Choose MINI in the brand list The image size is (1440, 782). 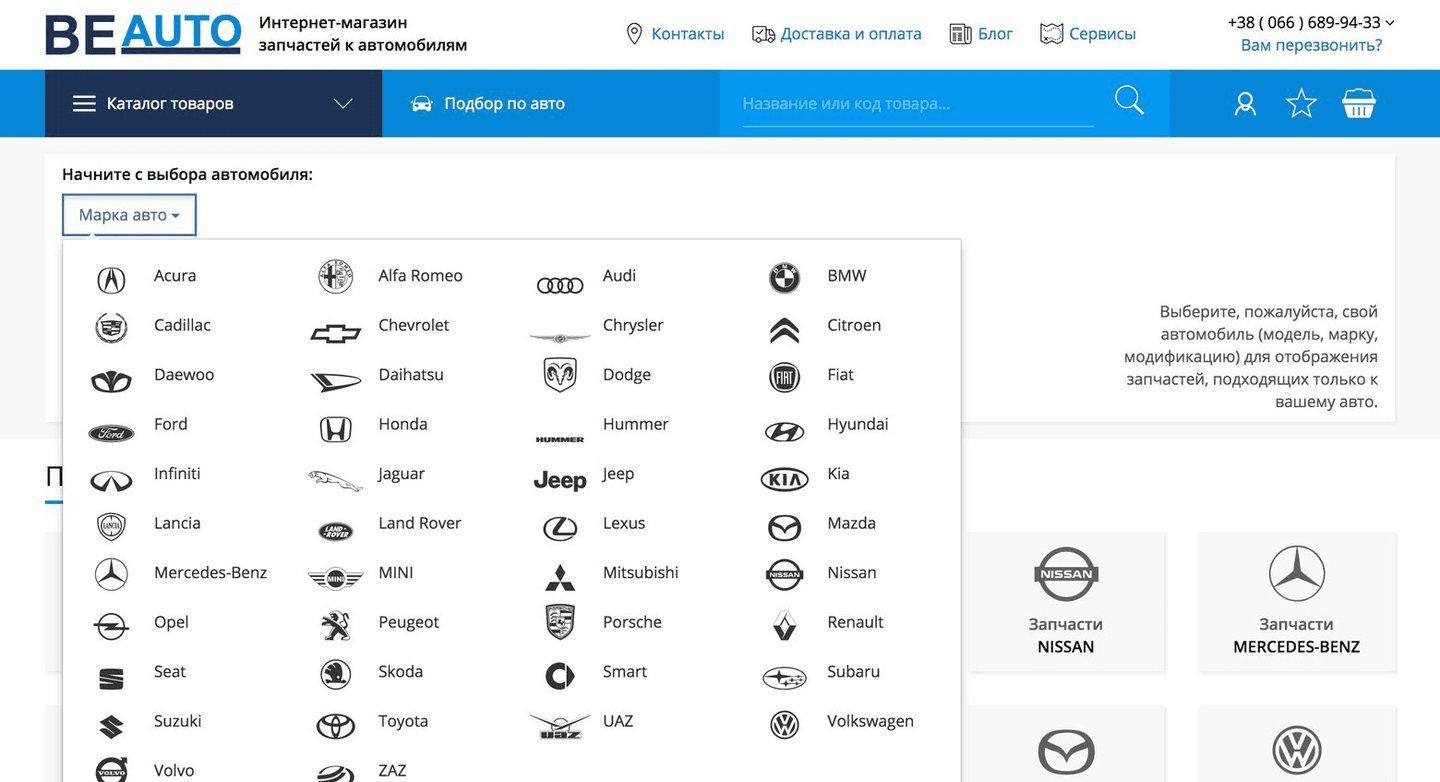[x=396, y=573]
